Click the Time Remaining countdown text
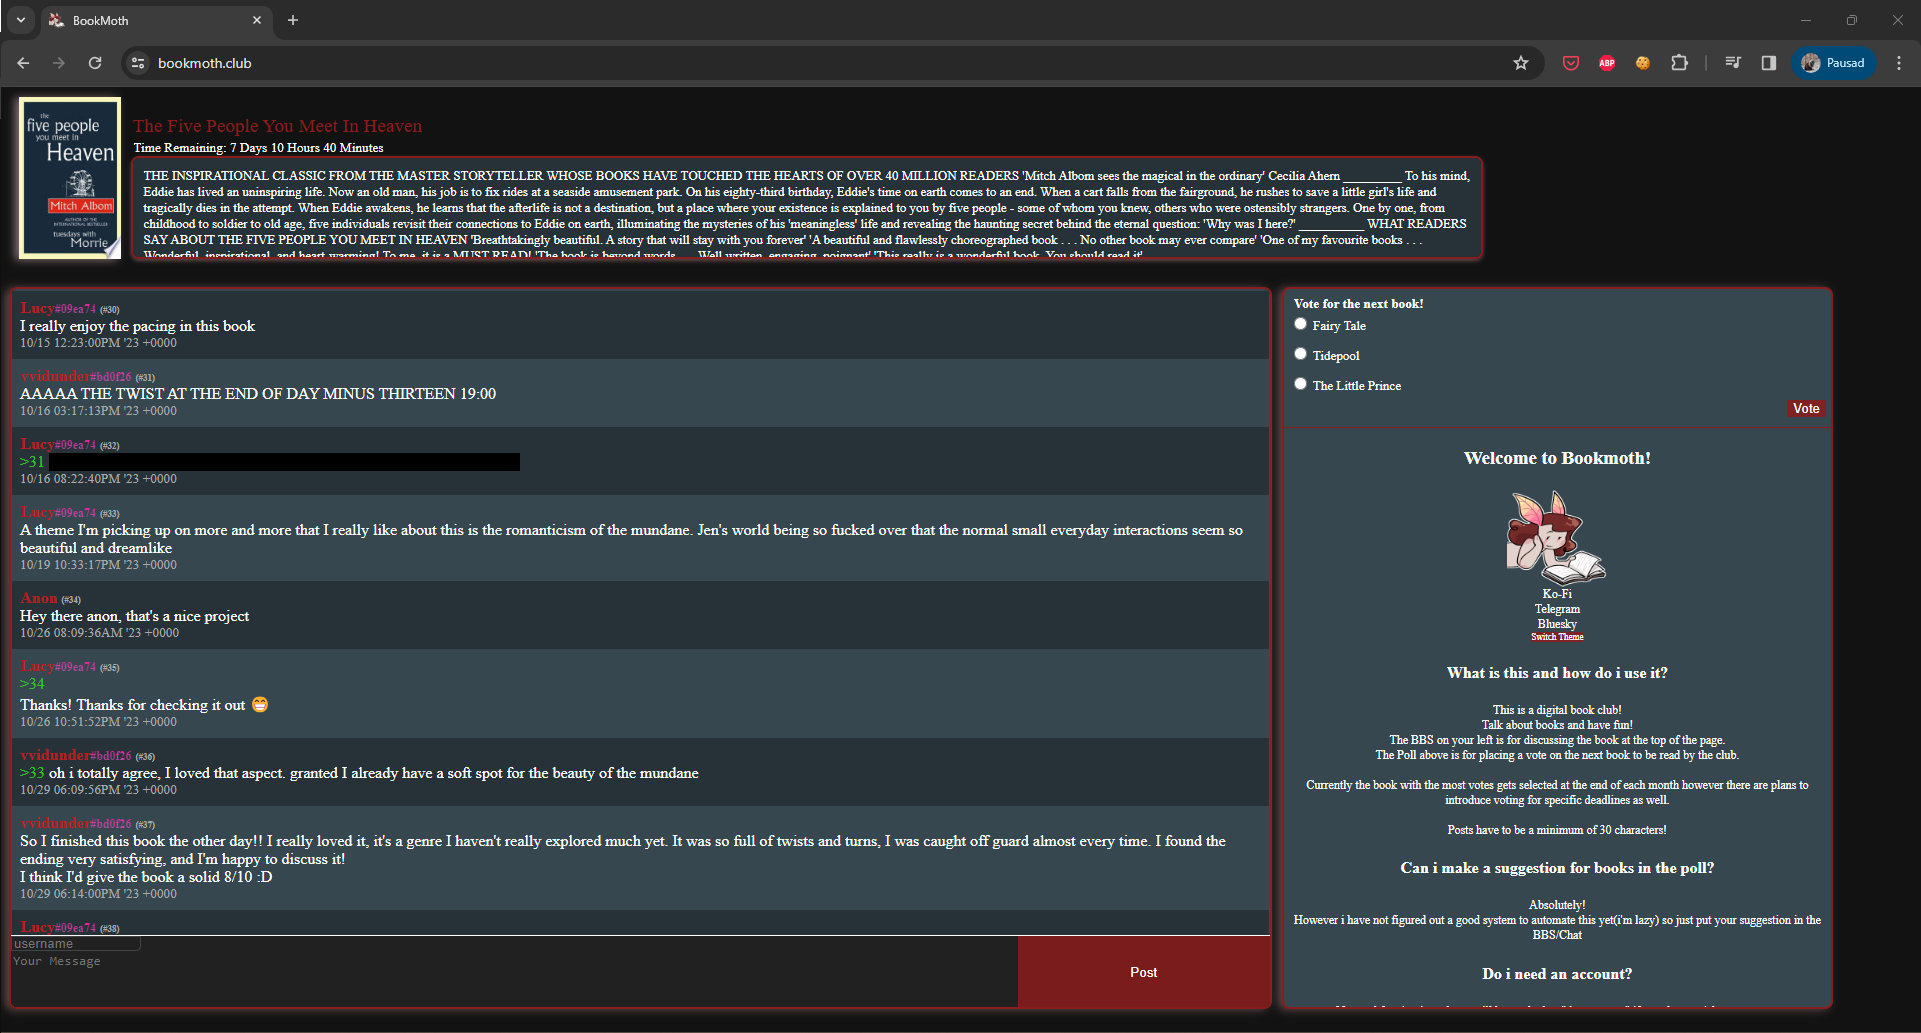The image size is (1921, 1033). pyautogui.click(x=258, y=148)
